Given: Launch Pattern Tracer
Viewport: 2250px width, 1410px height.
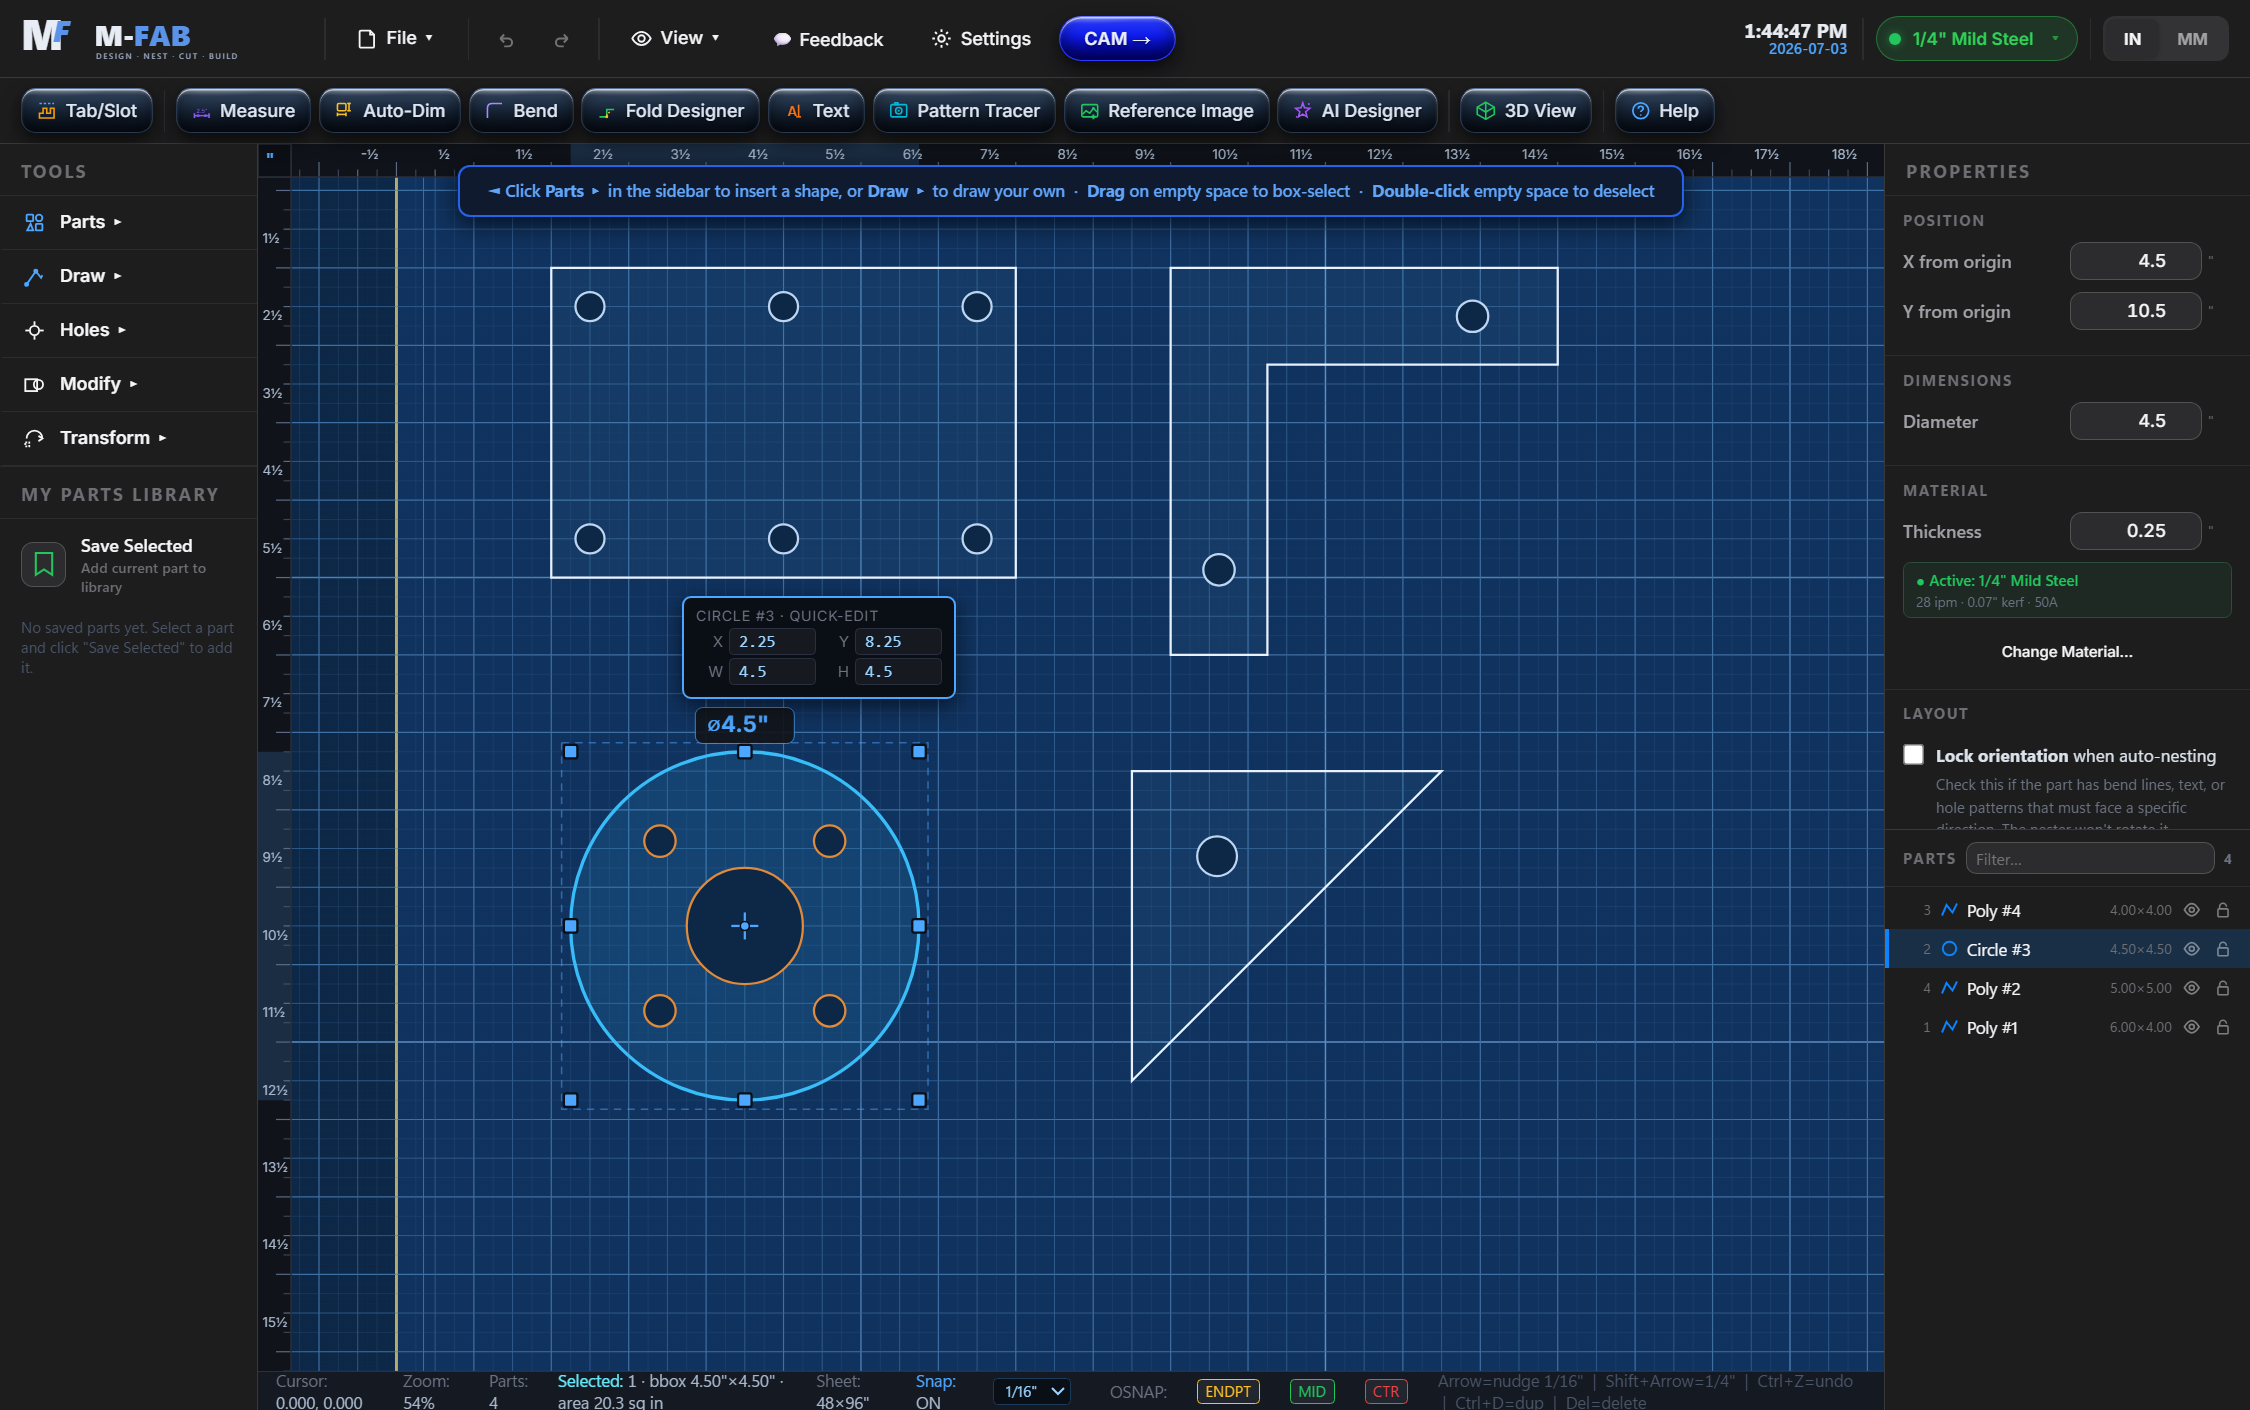Looking at the screenshot, I should tap(964, 111).
